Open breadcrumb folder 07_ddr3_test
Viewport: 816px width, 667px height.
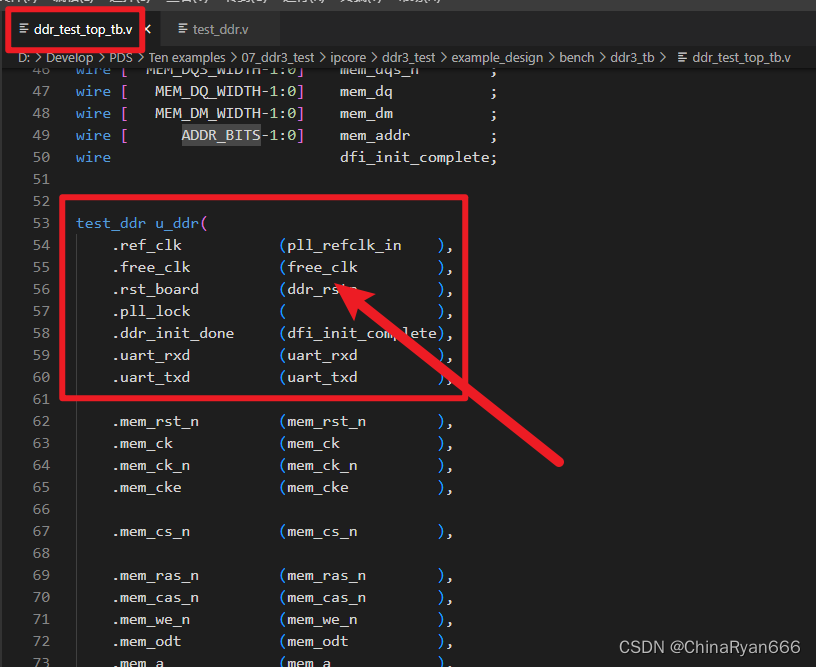[x=277, y=57]
